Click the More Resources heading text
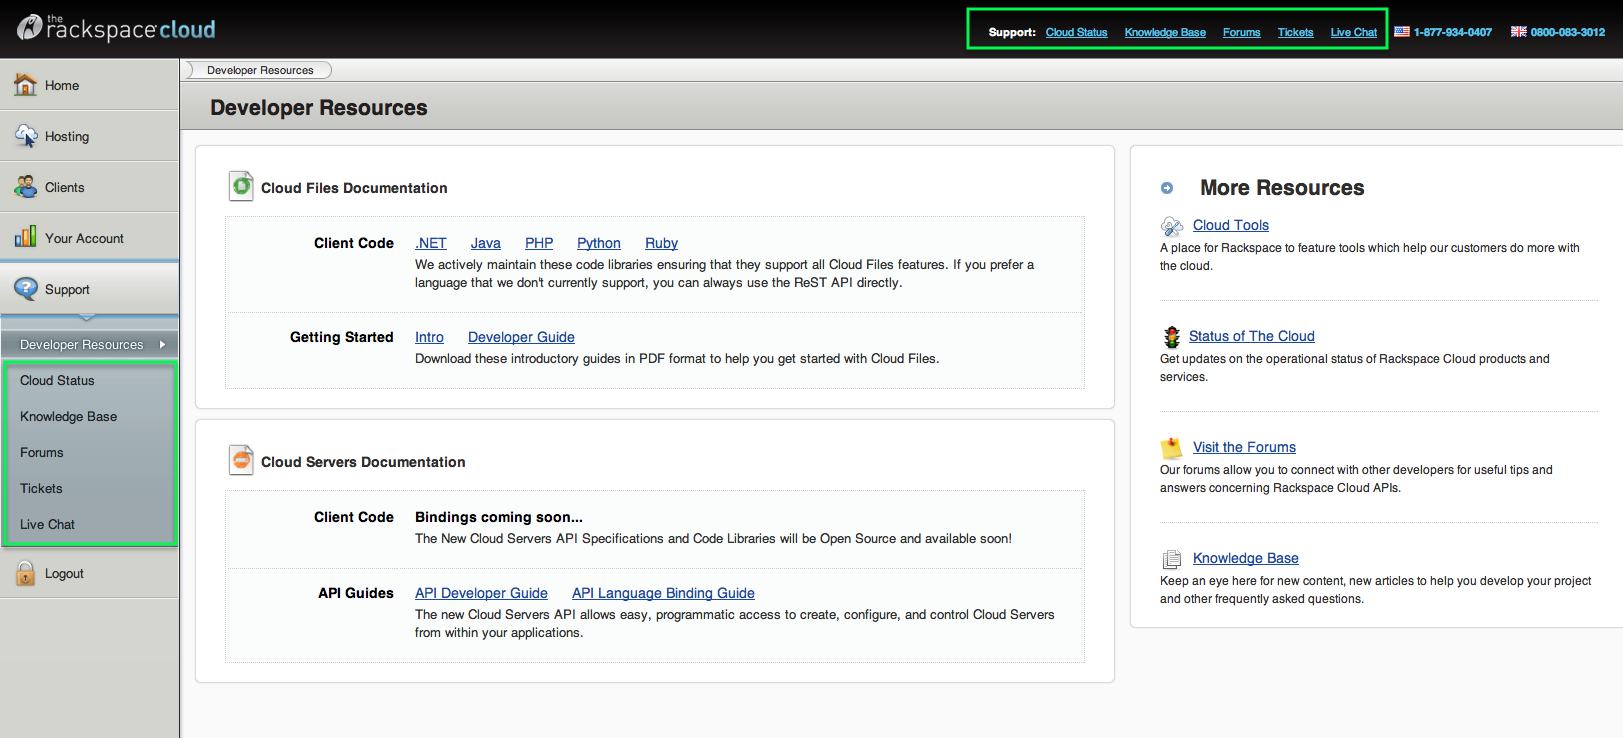 pyautogui.click(x=1282, y=187)
